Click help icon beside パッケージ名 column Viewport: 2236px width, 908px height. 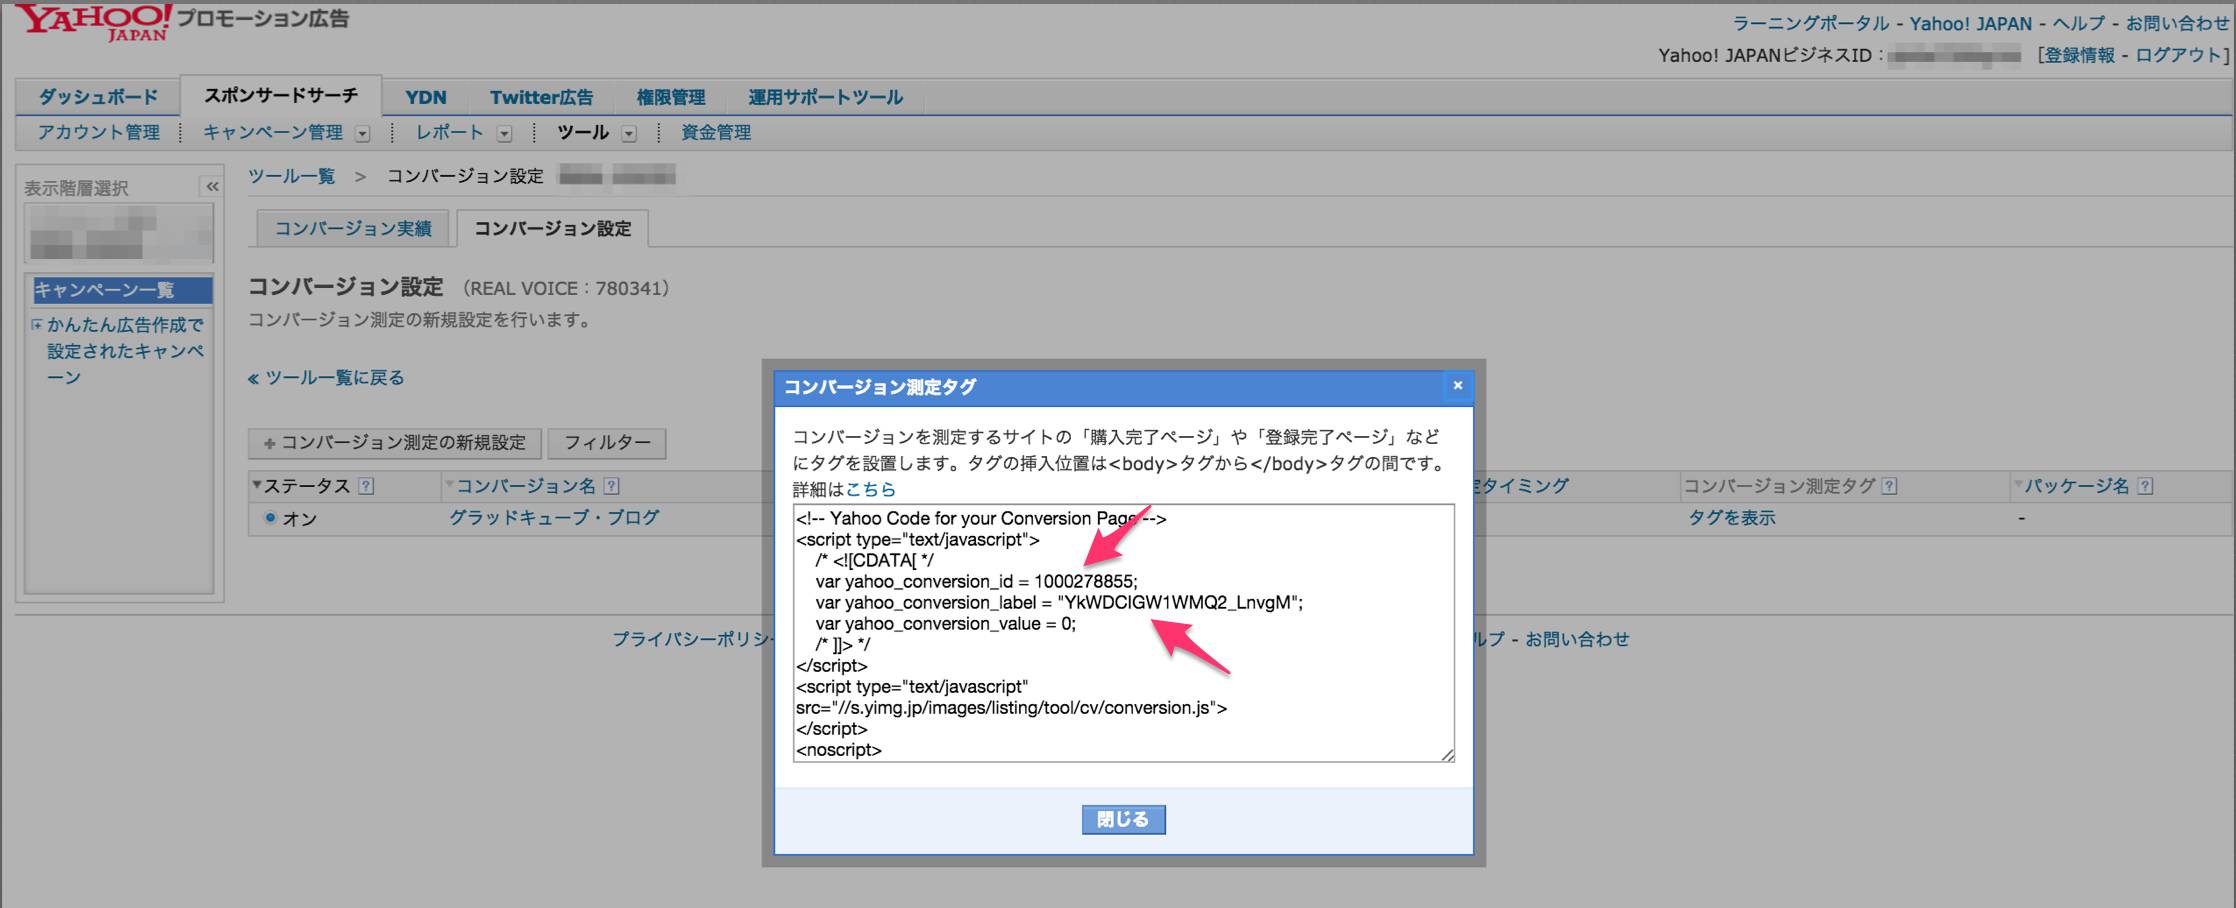tap(2145, 486)
